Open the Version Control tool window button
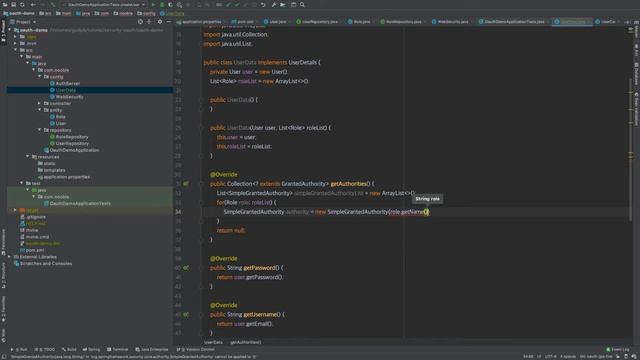Image resolution: width=640 pixels, height=360 pixels. (196, 349)
